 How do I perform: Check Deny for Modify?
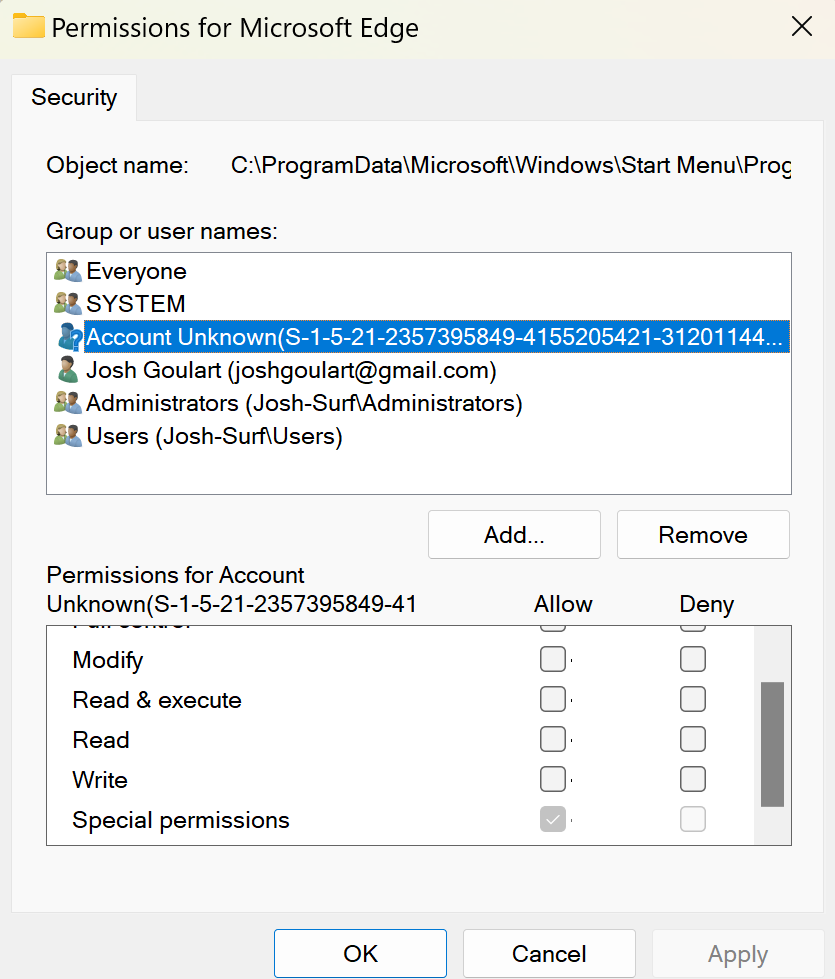click(x=693, y=659)
